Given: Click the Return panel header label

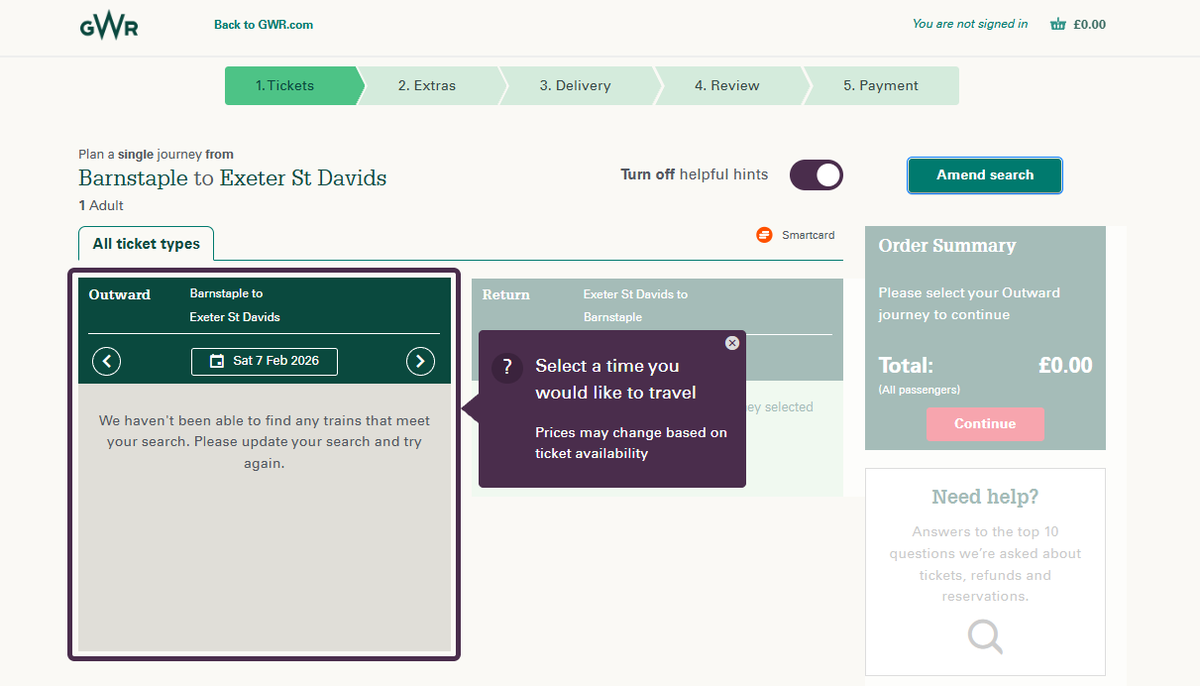Looking at the screenshot, I should pos(506,295).
